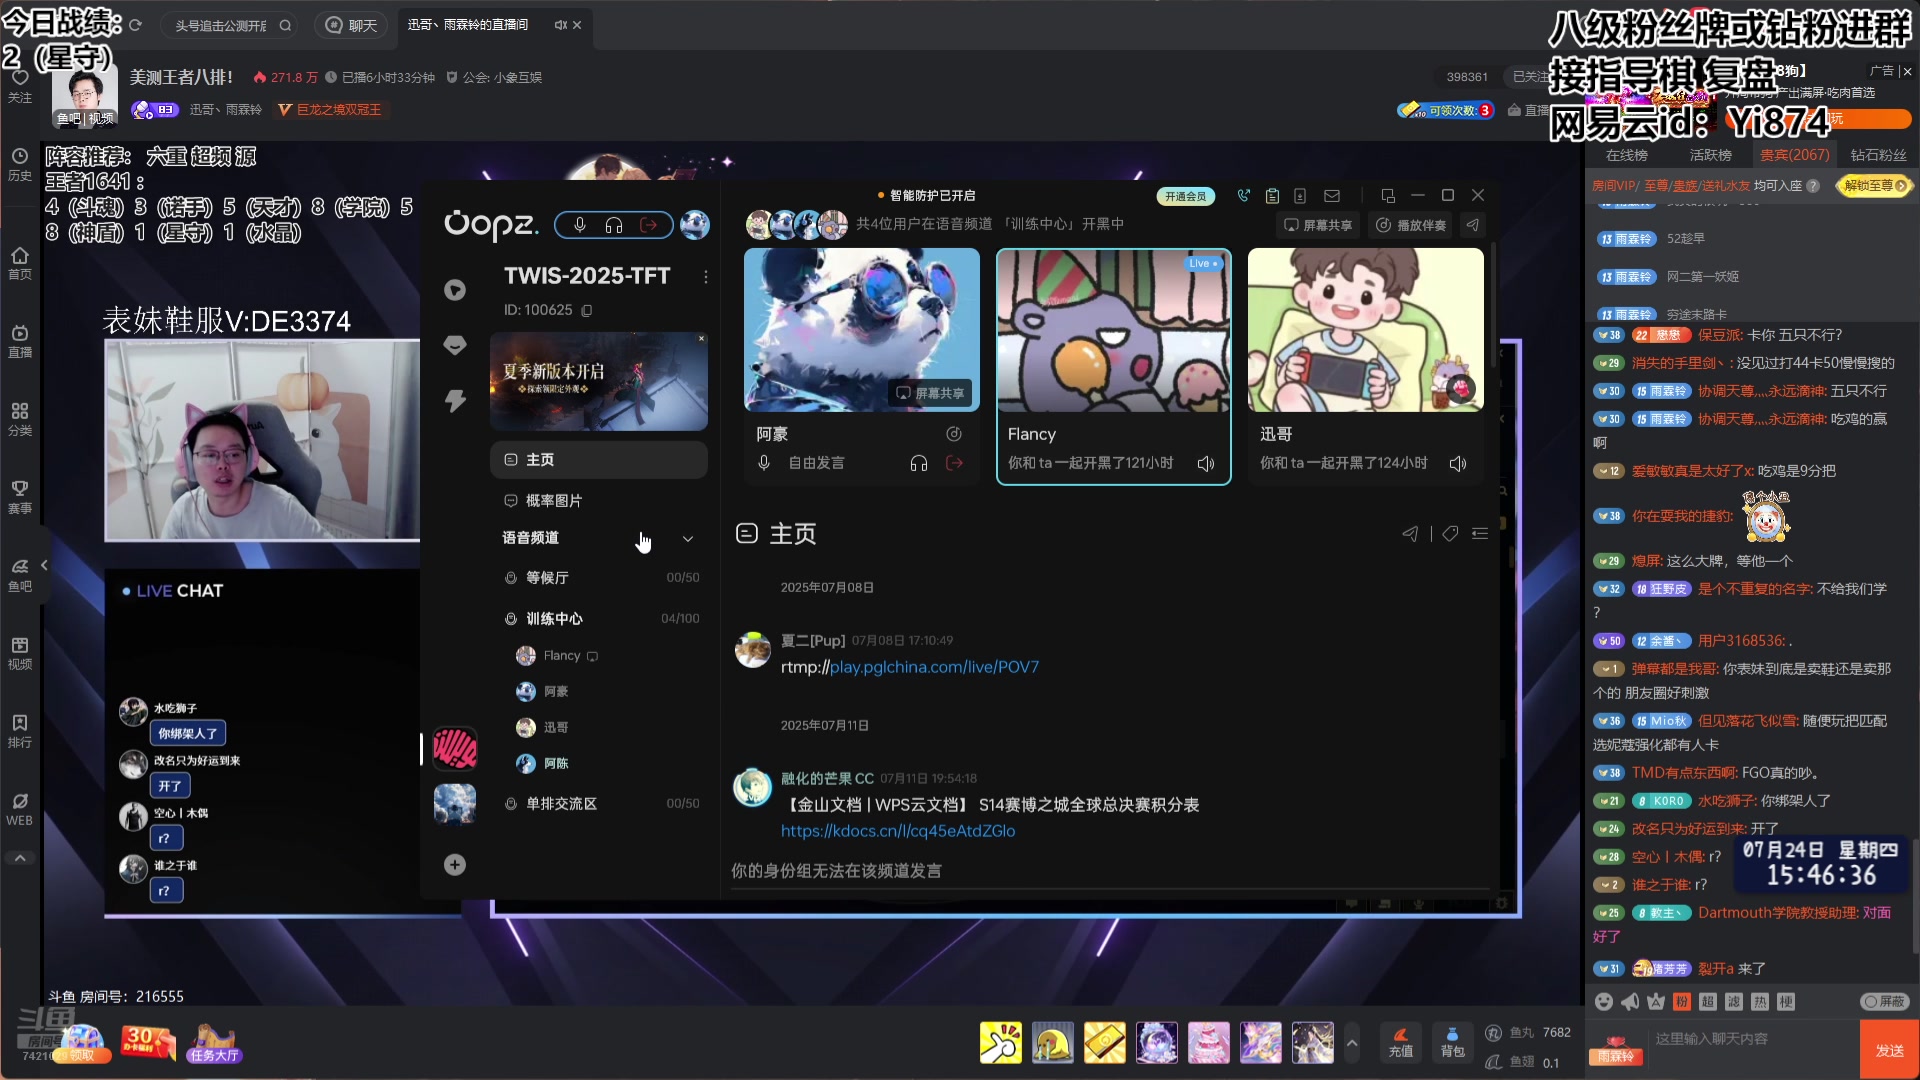Open the 分类 categories icon in sidebar
This screenshot has height=1080, width=1920.
click(x=20, y=419)
